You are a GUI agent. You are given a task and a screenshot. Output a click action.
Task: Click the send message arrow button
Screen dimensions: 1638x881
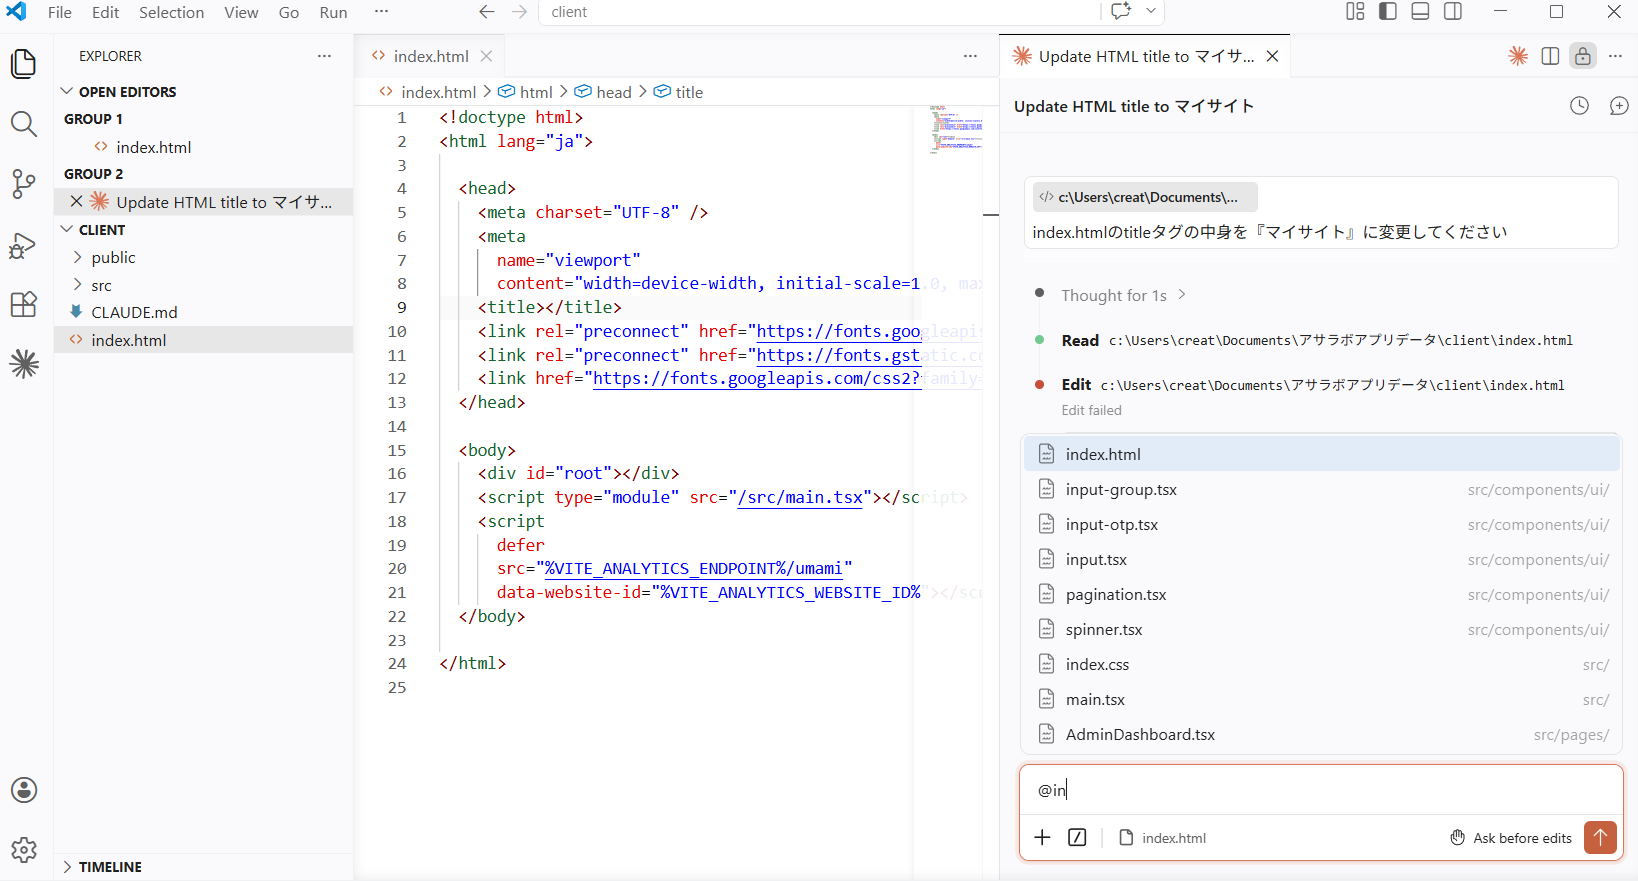point(1600,838)
